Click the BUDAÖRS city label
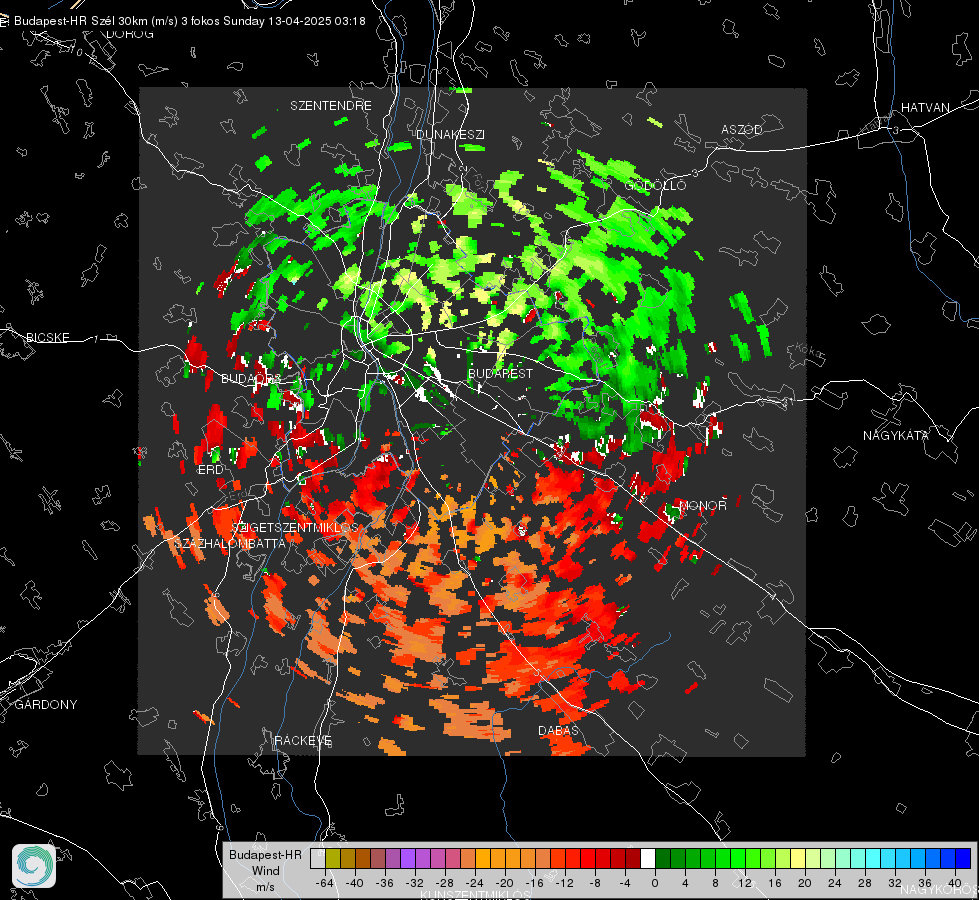Image resolution: width=979 pixels, height=900 pixels. coord(251,378)
